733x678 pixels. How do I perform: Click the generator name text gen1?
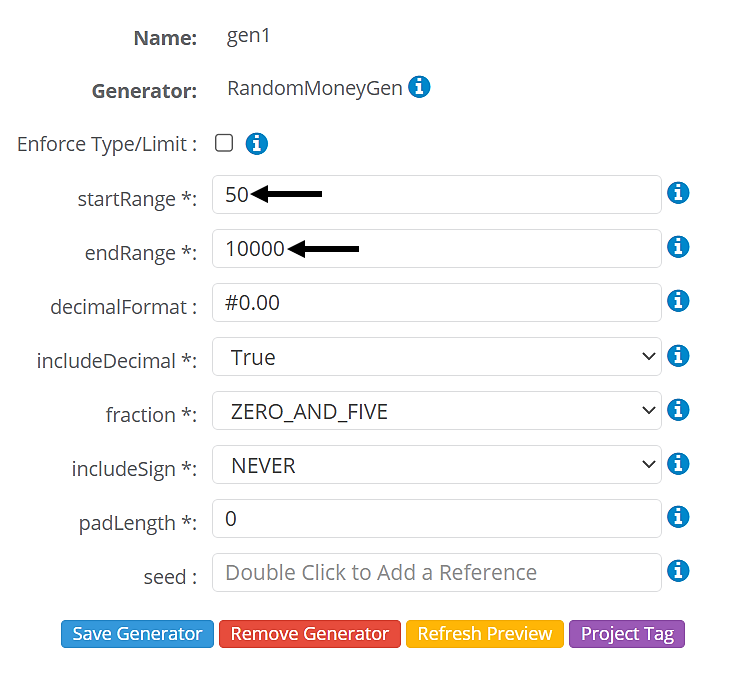tap(248, 36)
